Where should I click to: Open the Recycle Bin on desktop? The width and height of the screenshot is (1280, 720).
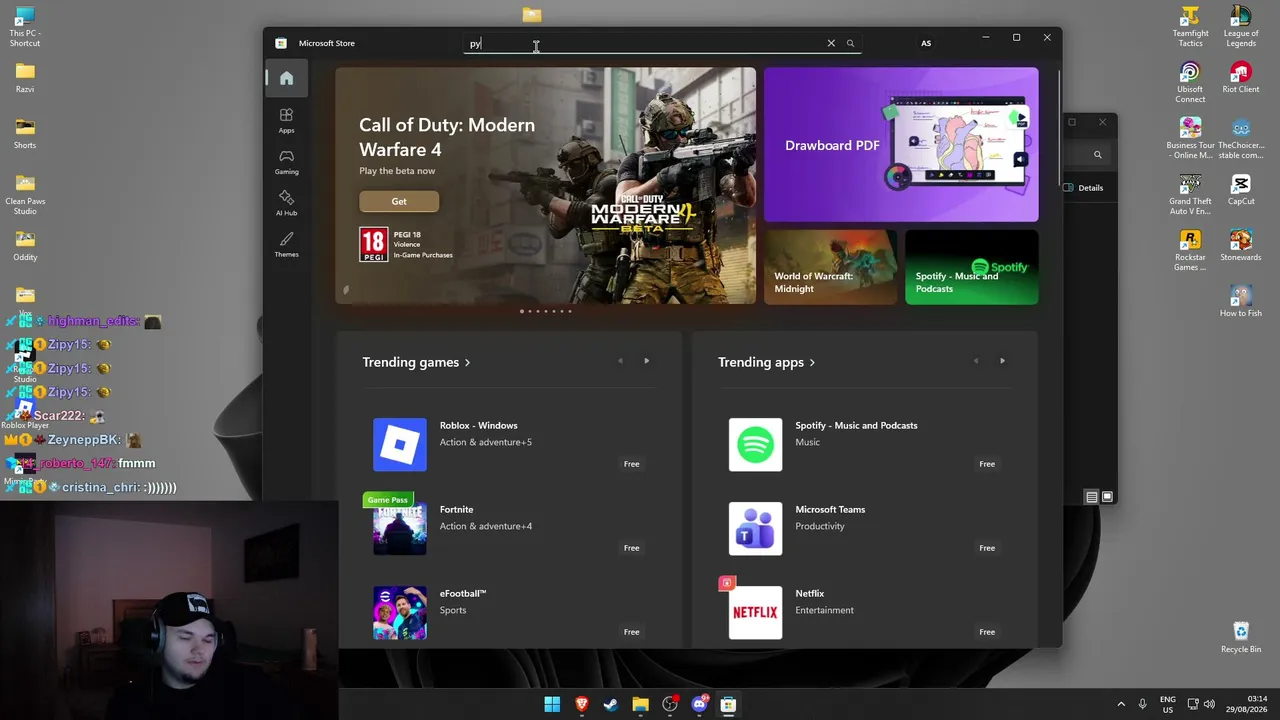1241,638
